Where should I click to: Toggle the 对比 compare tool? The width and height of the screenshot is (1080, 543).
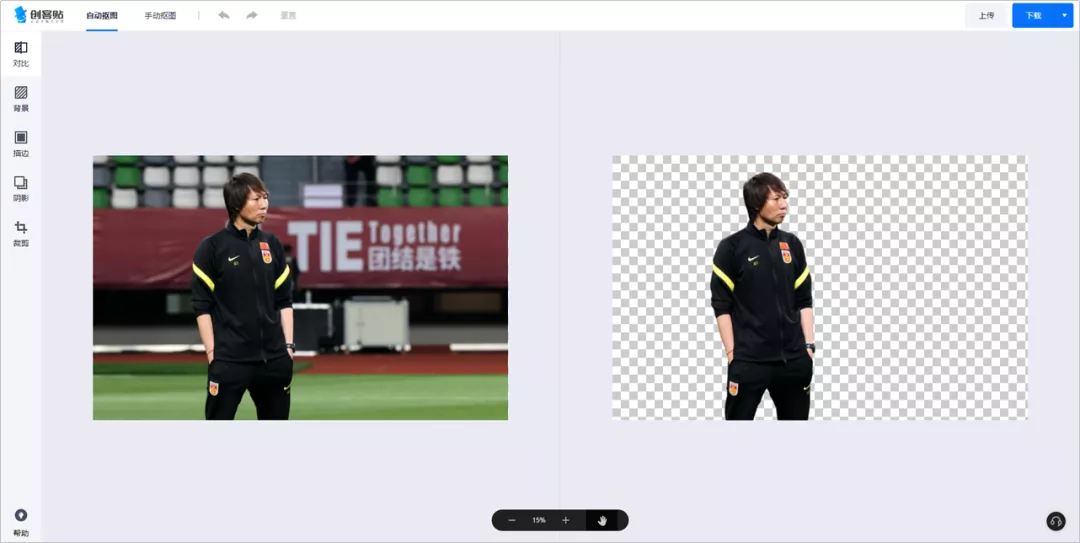tap(21, 54)
